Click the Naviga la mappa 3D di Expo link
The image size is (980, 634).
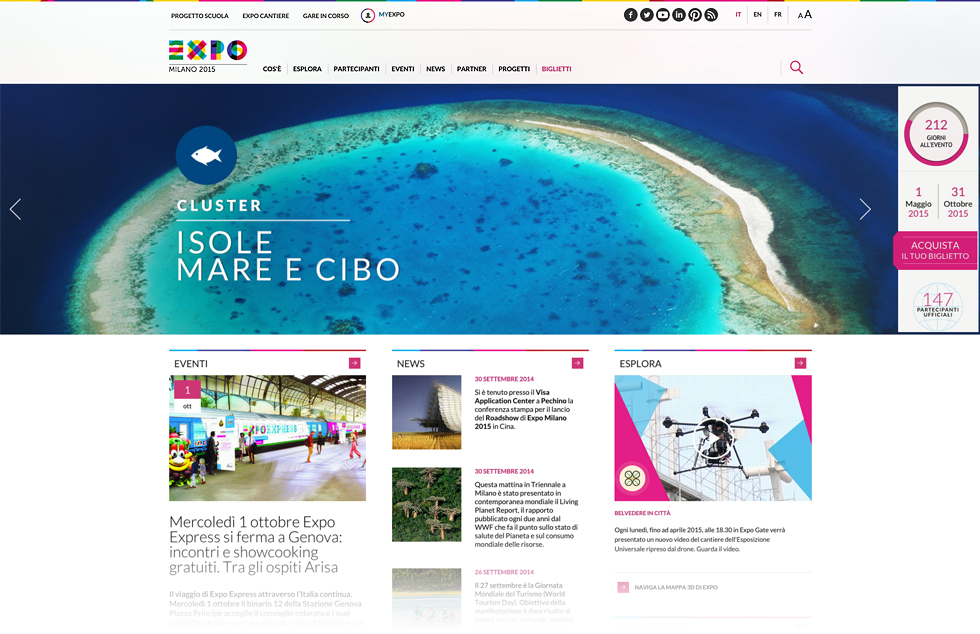click(x=676, y=587)
